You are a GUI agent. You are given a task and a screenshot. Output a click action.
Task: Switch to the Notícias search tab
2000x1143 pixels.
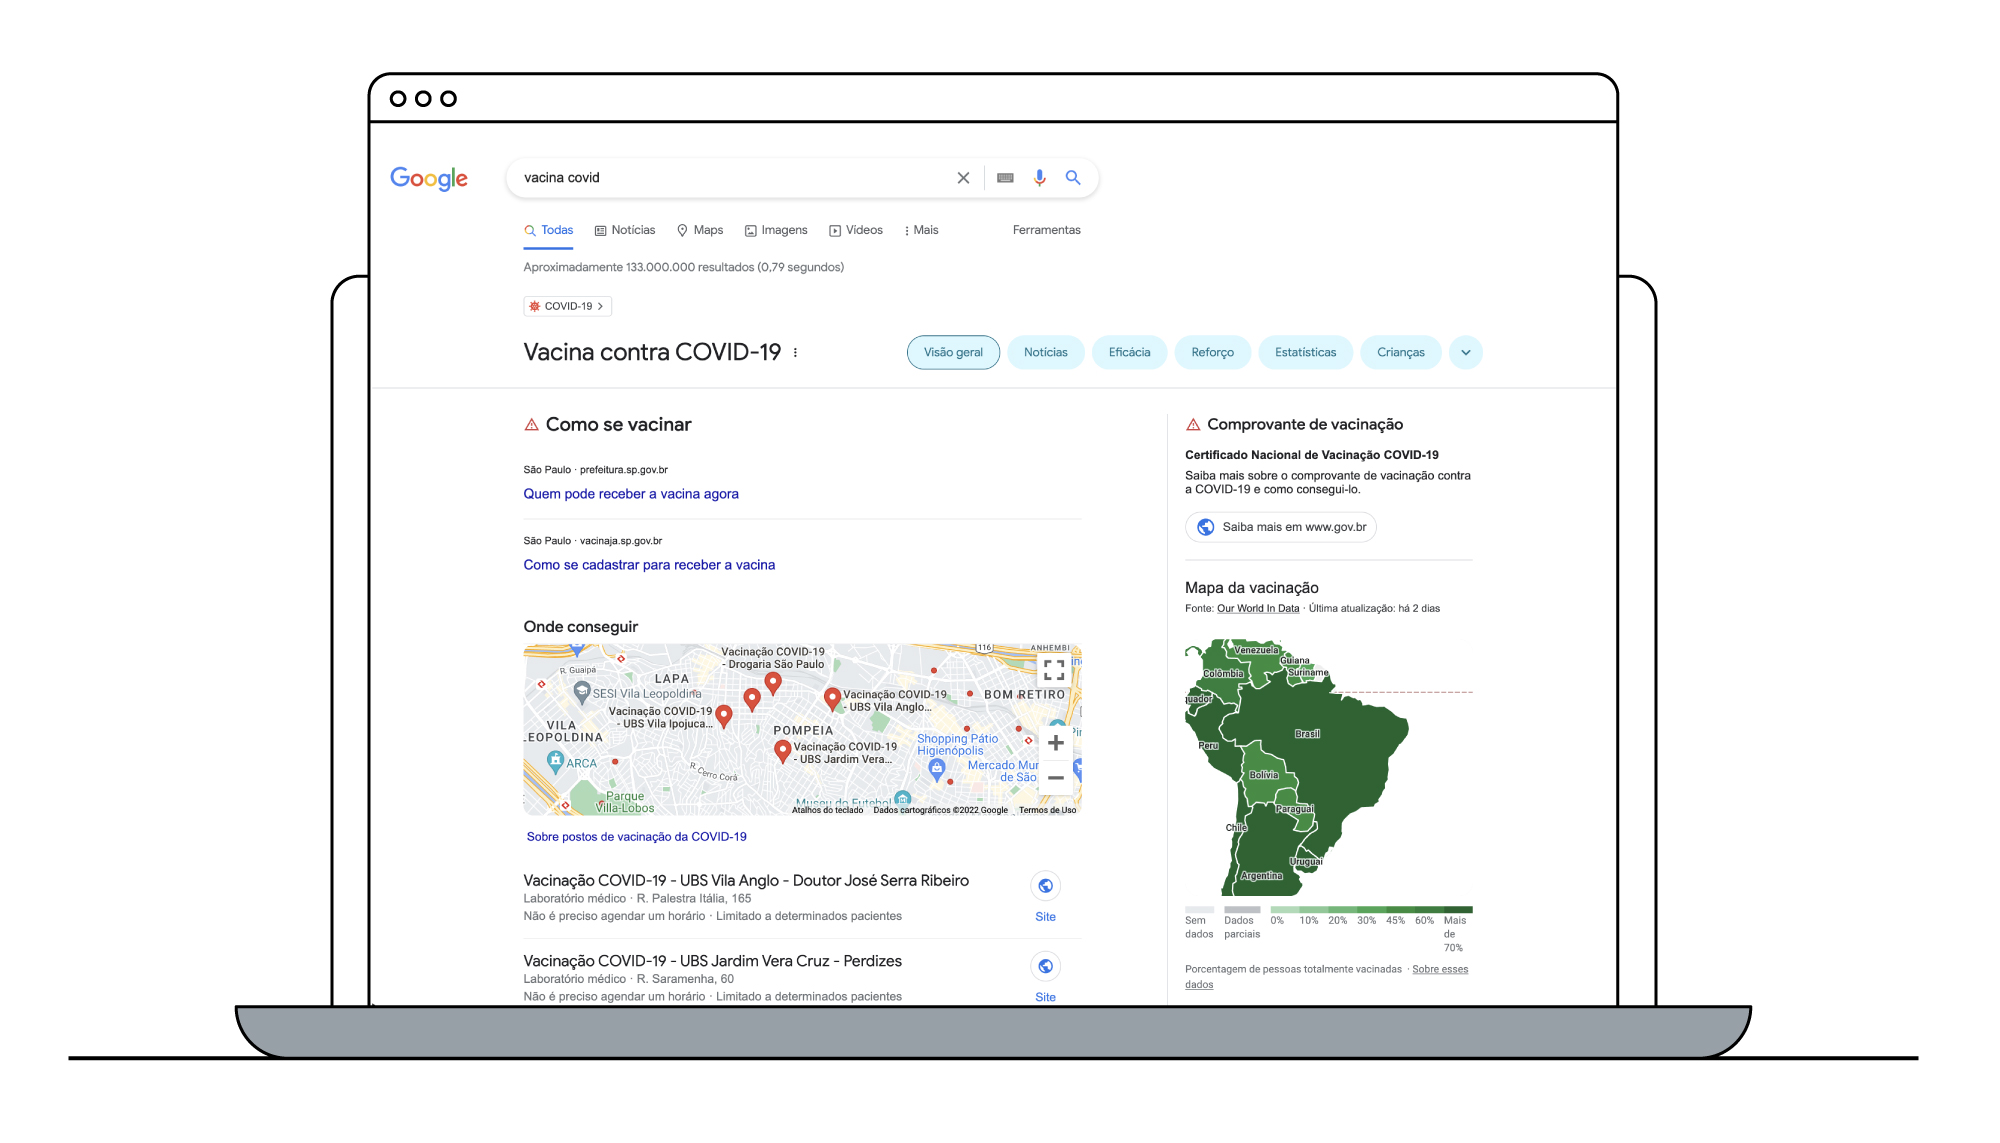pos(625,230)
